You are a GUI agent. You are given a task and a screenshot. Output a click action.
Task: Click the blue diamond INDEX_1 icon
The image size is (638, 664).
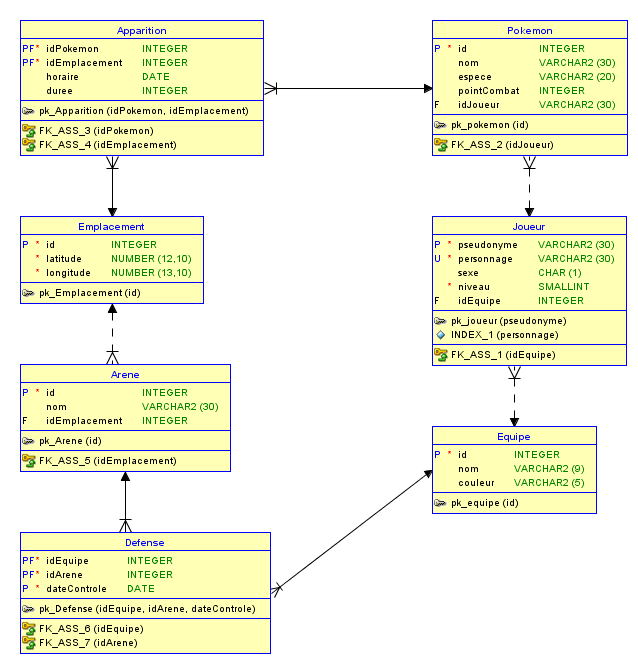[441, 335]
